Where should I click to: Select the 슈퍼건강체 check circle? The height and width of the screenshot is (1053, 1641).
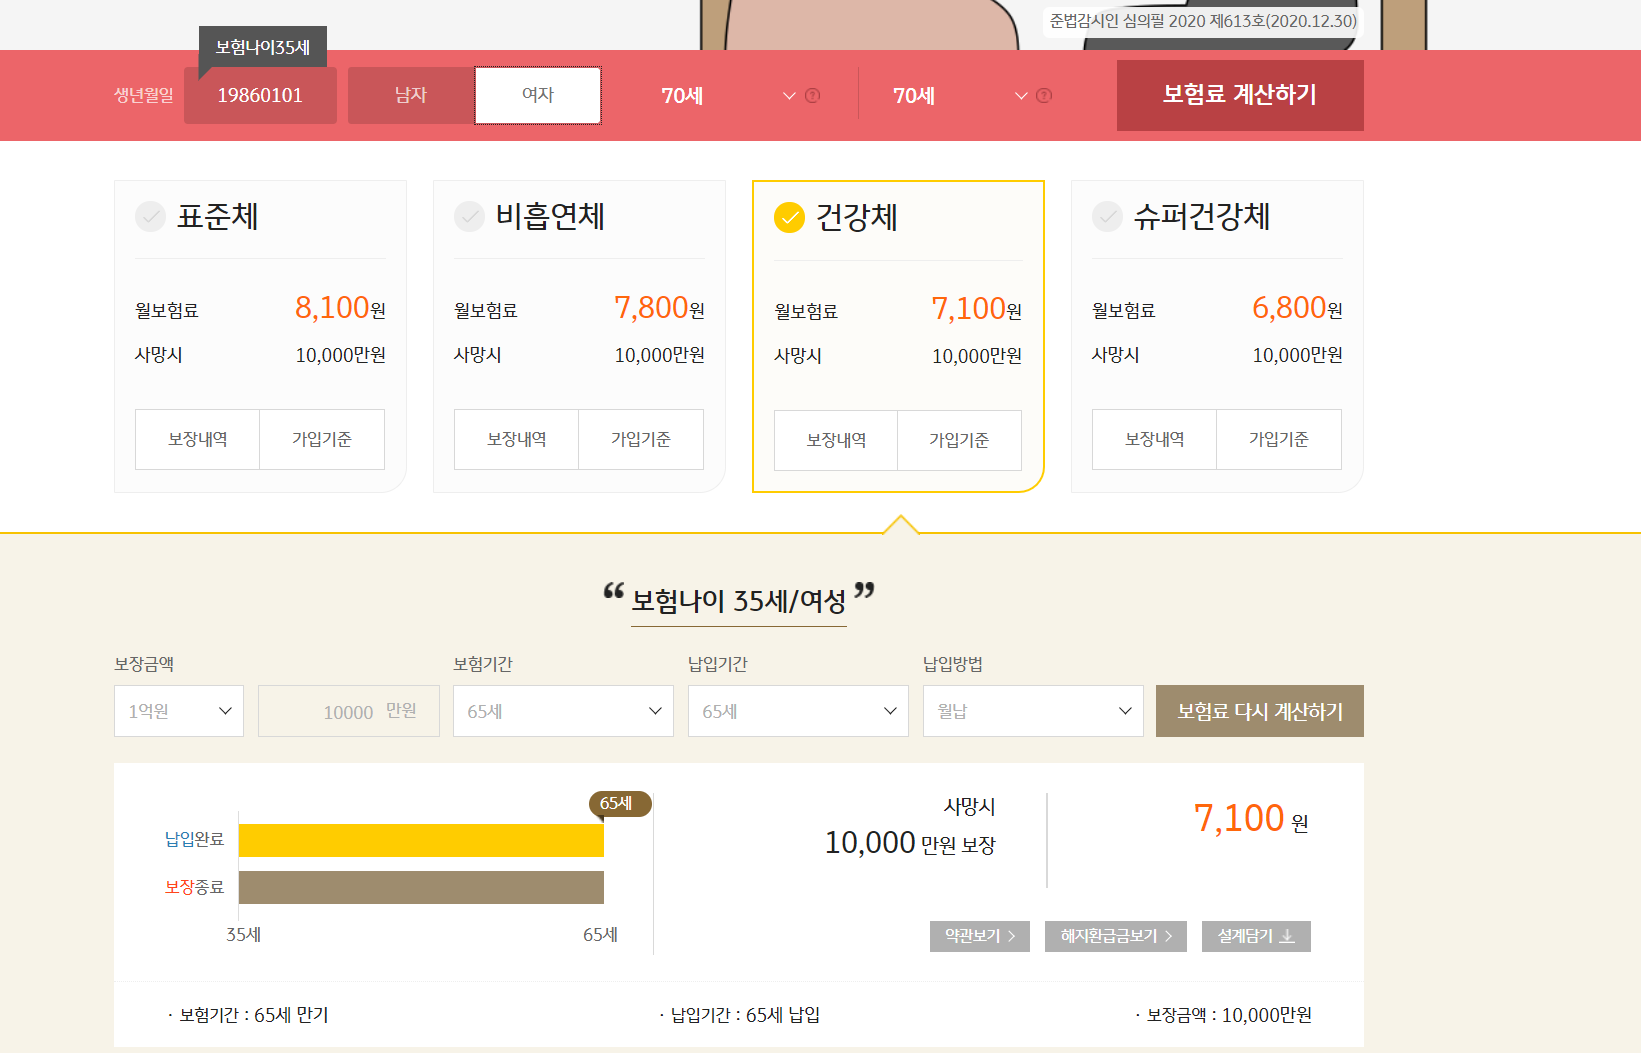(1107, 216)
